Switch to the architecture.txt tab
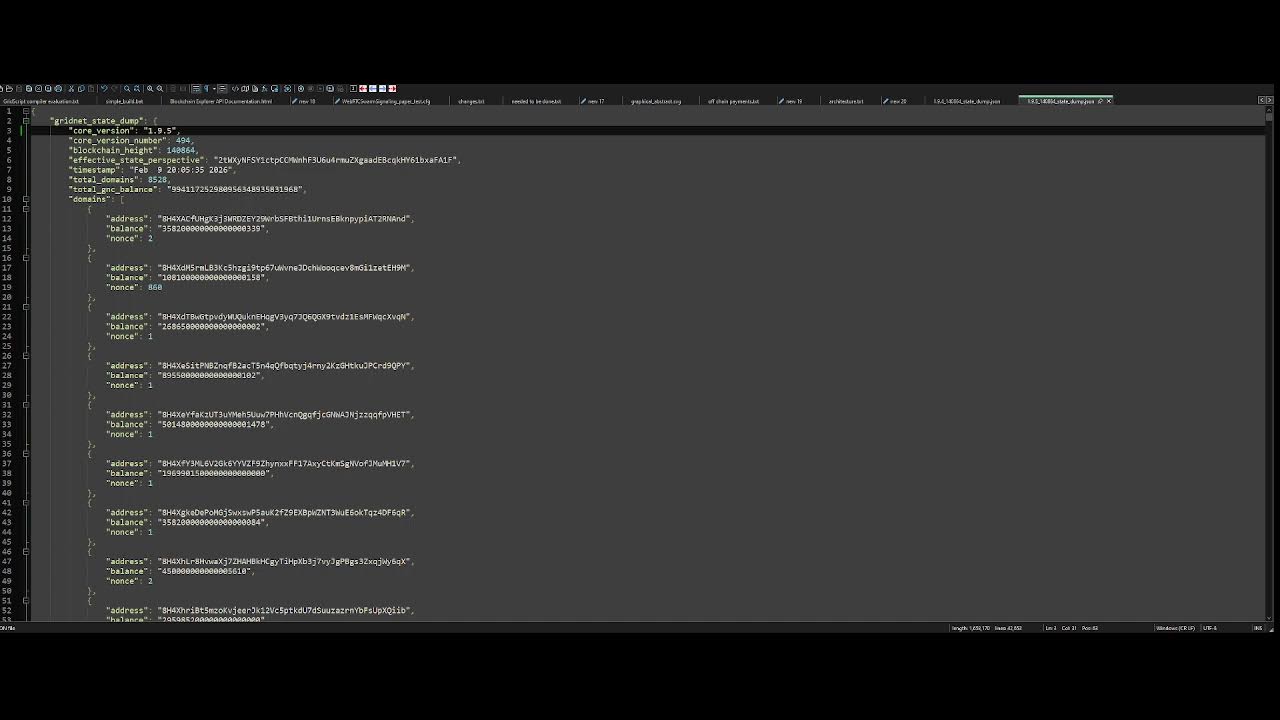The image size is (1280, 720). (845, 101)
